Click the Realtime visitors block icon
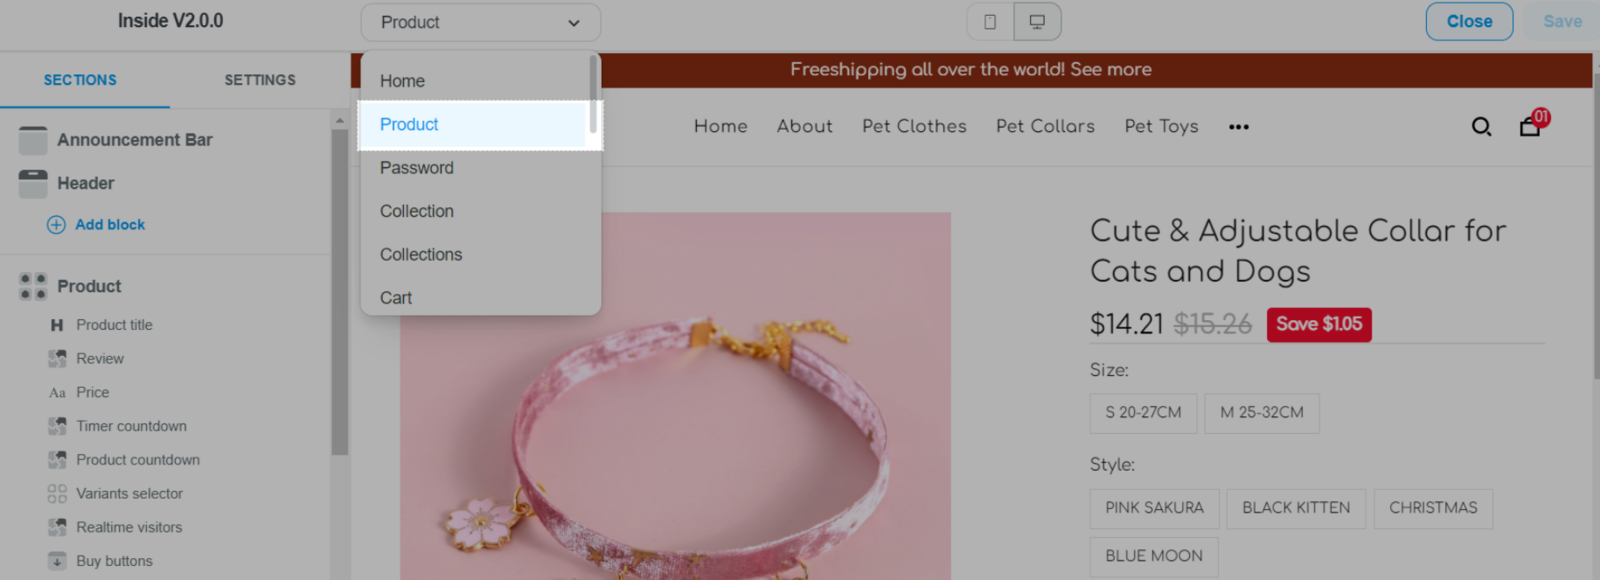 tap(57, 528)
